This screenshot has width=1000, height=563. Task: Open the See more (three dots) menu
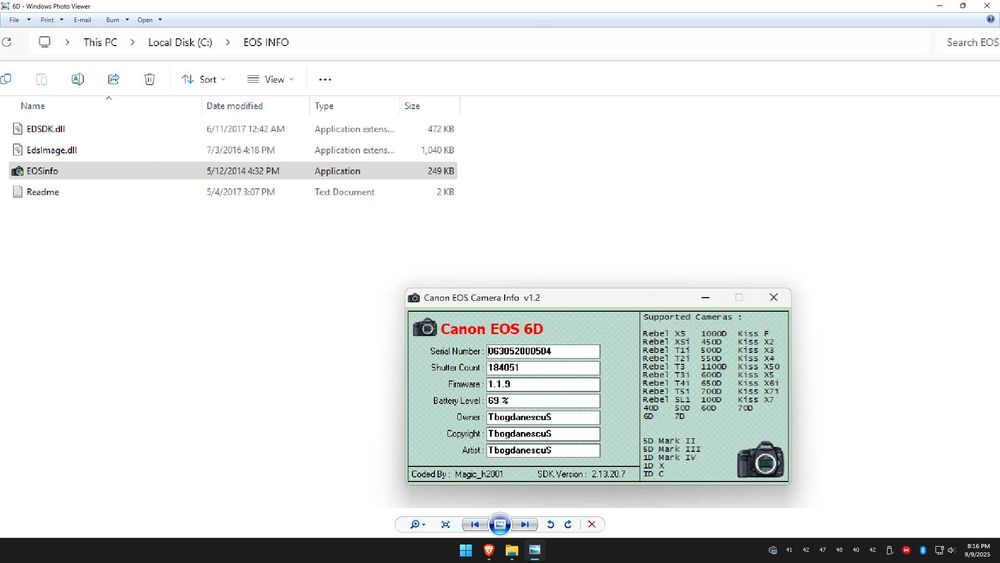point(325,80)
